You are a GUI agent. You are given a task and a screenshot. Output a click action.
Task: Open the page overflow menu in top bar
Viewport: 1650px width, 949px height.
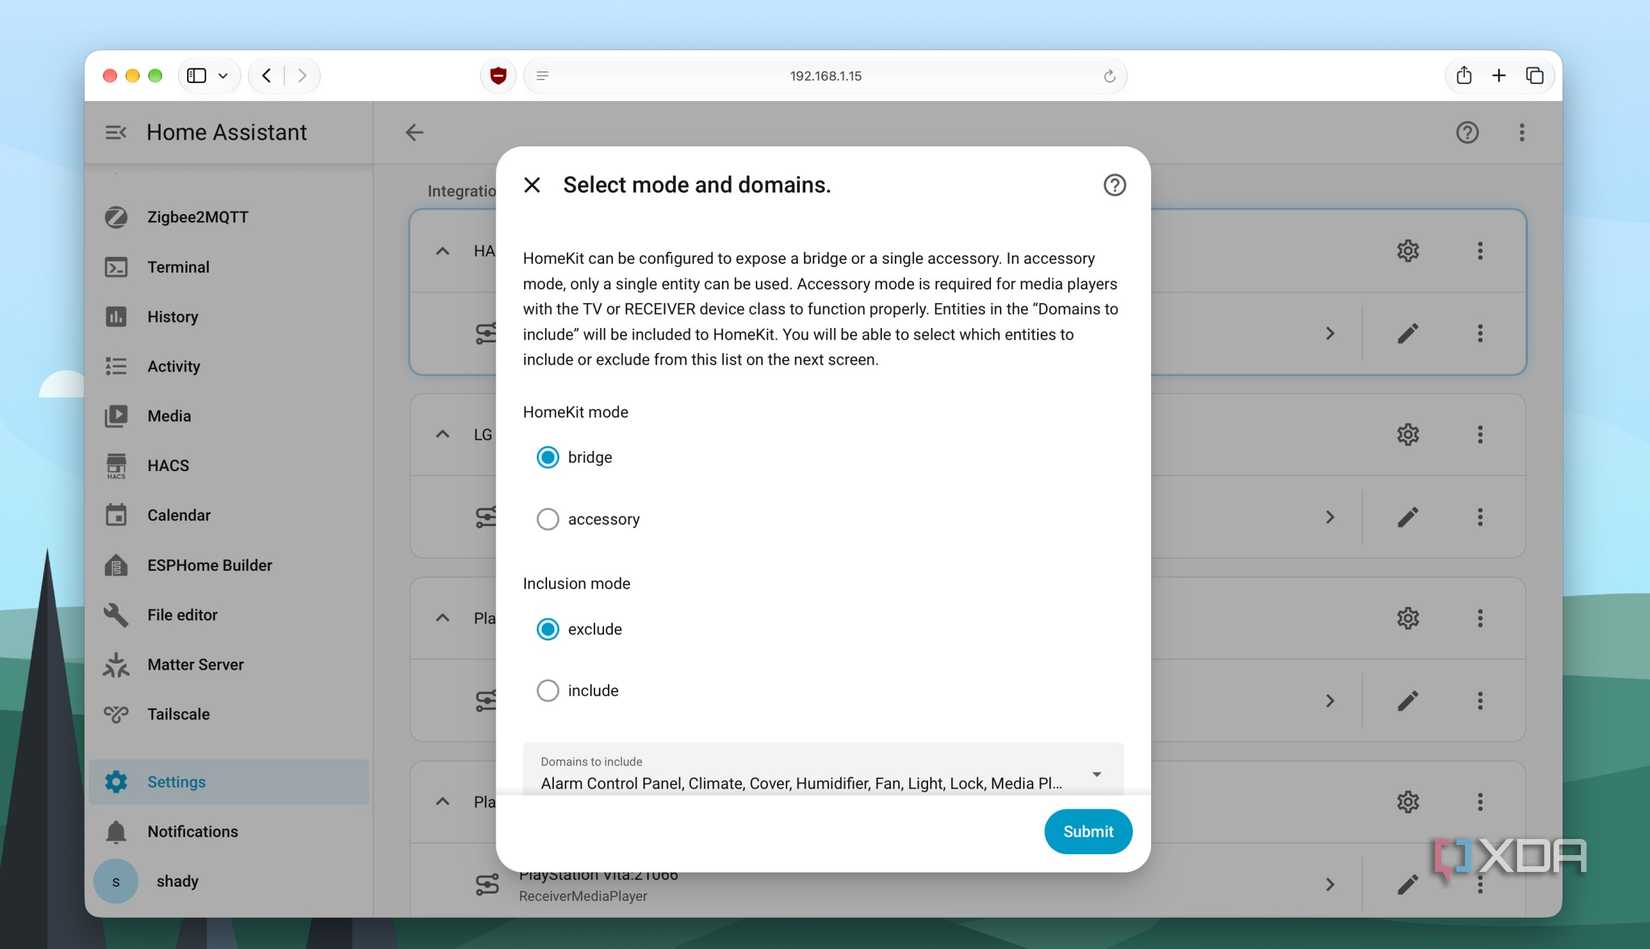point(1522,132)
